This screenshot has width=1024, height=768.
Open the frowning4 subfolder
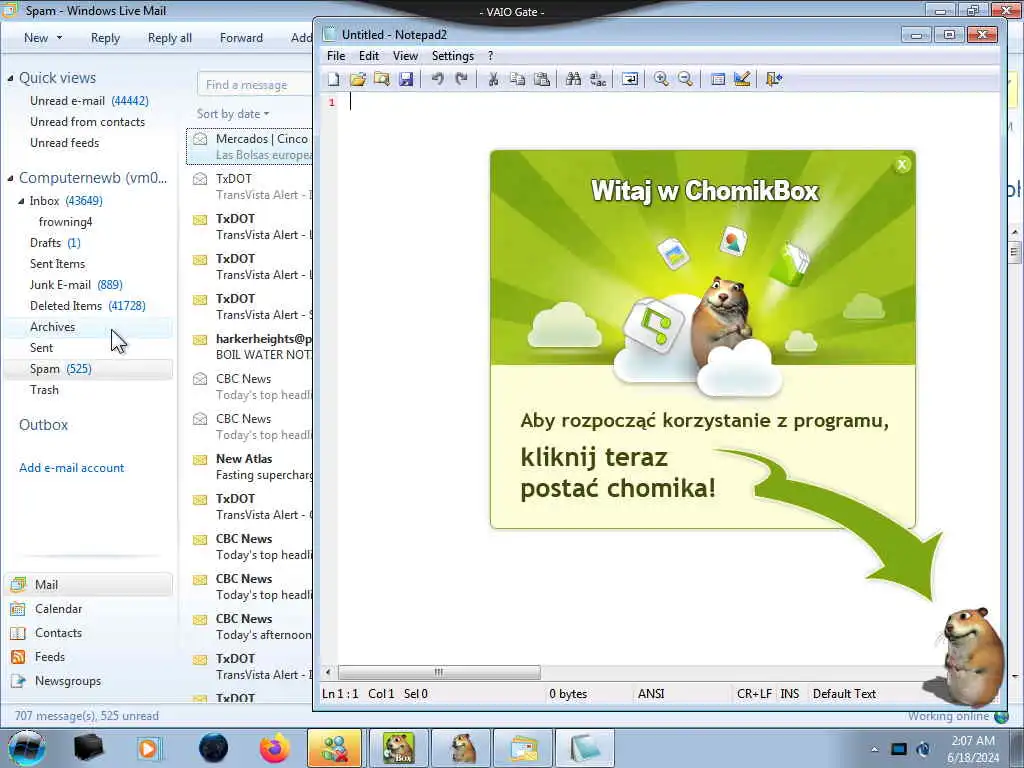click(65, 222)
